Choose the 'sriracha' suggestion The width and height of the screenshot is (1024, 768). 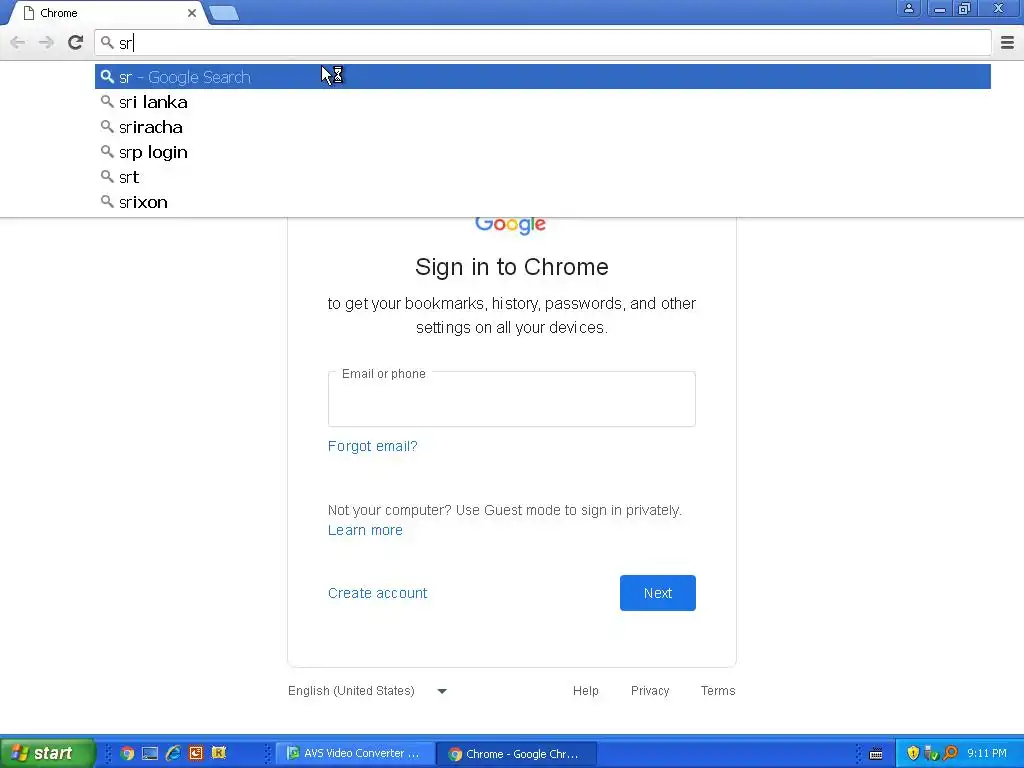click(543, 127)
